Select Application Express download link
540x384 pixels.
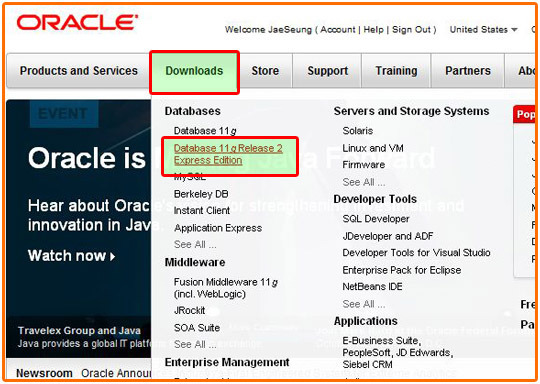point(218,228)
